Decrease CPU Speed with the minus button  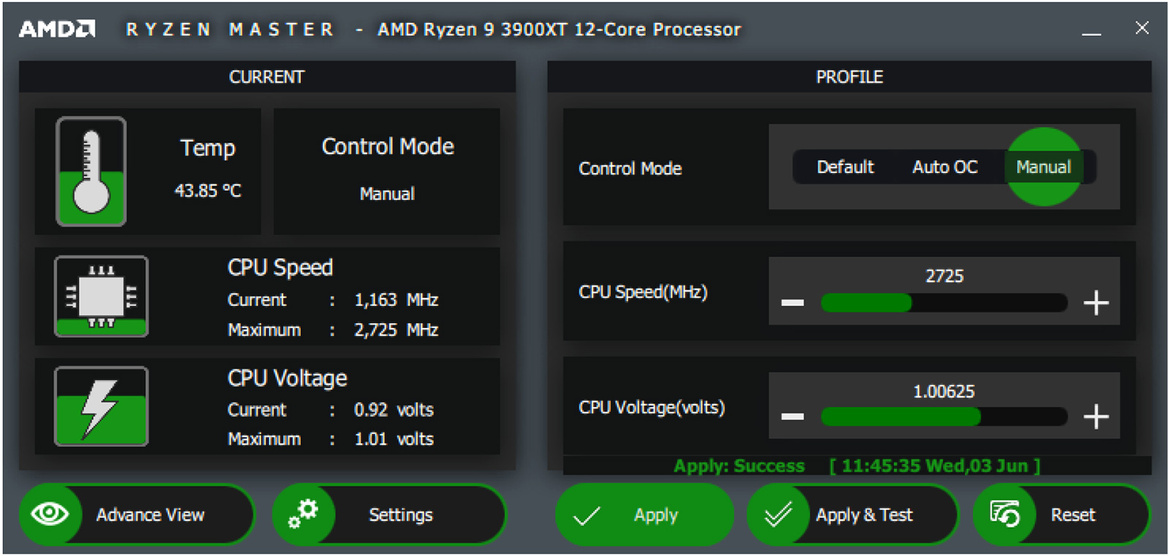[x=793, y=303]
